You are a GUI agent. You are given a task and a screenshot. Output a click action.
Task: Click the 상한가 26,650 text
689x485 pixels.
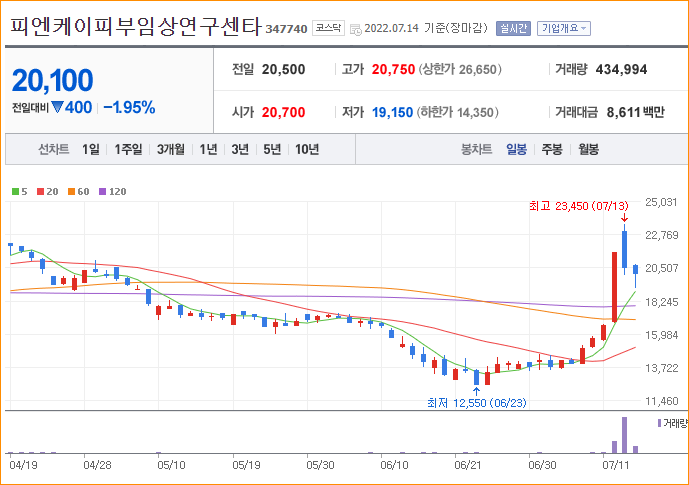pyautogui.click(x=460, y=69)
